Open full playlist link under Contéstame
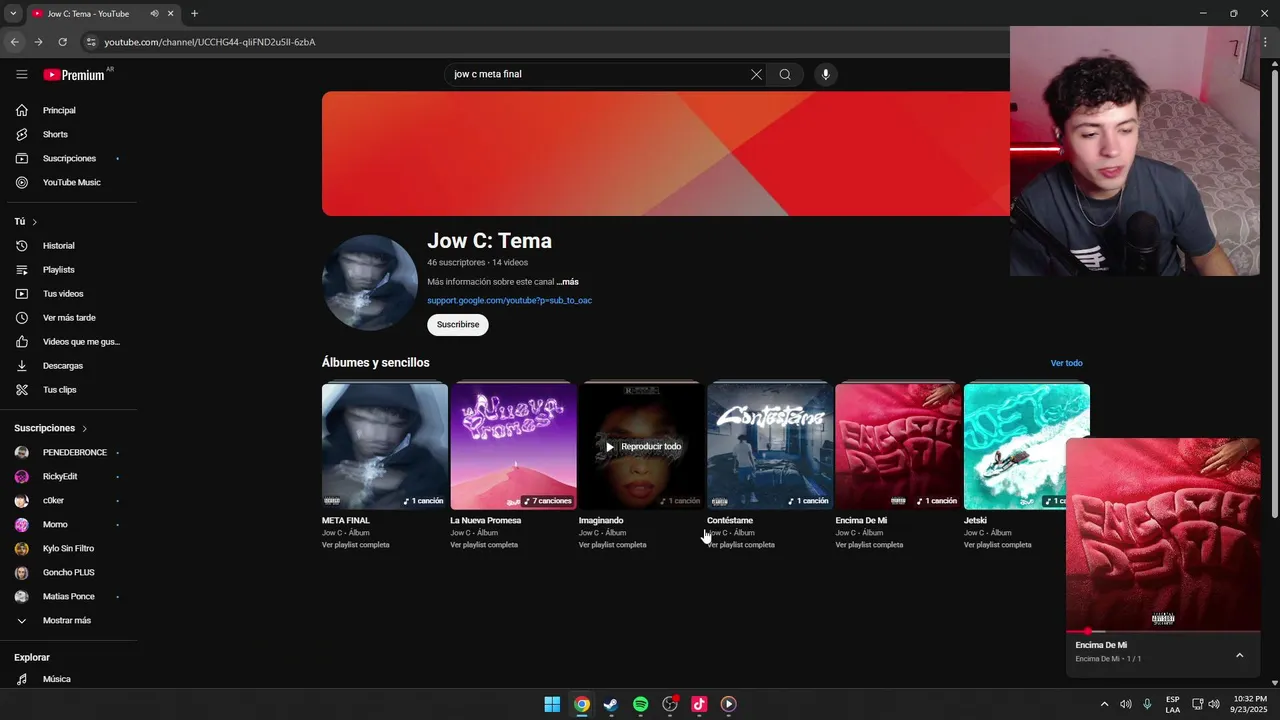Screen dimensions: 1280x720 (x=741, y=545)
